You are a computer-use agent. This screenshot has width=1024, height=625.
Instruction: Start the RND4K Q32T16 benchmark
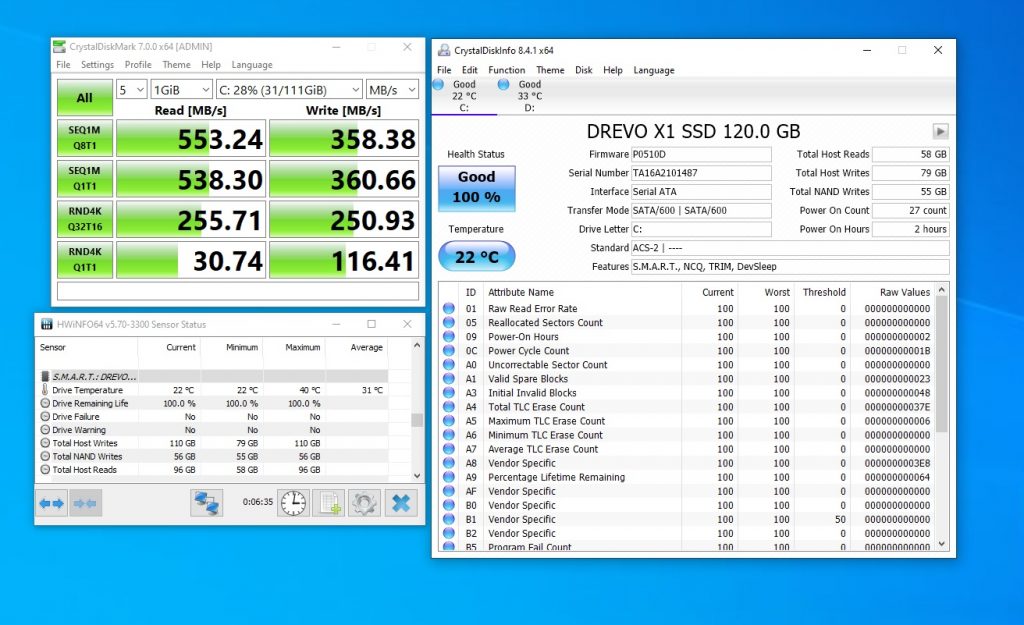[84, 219]
